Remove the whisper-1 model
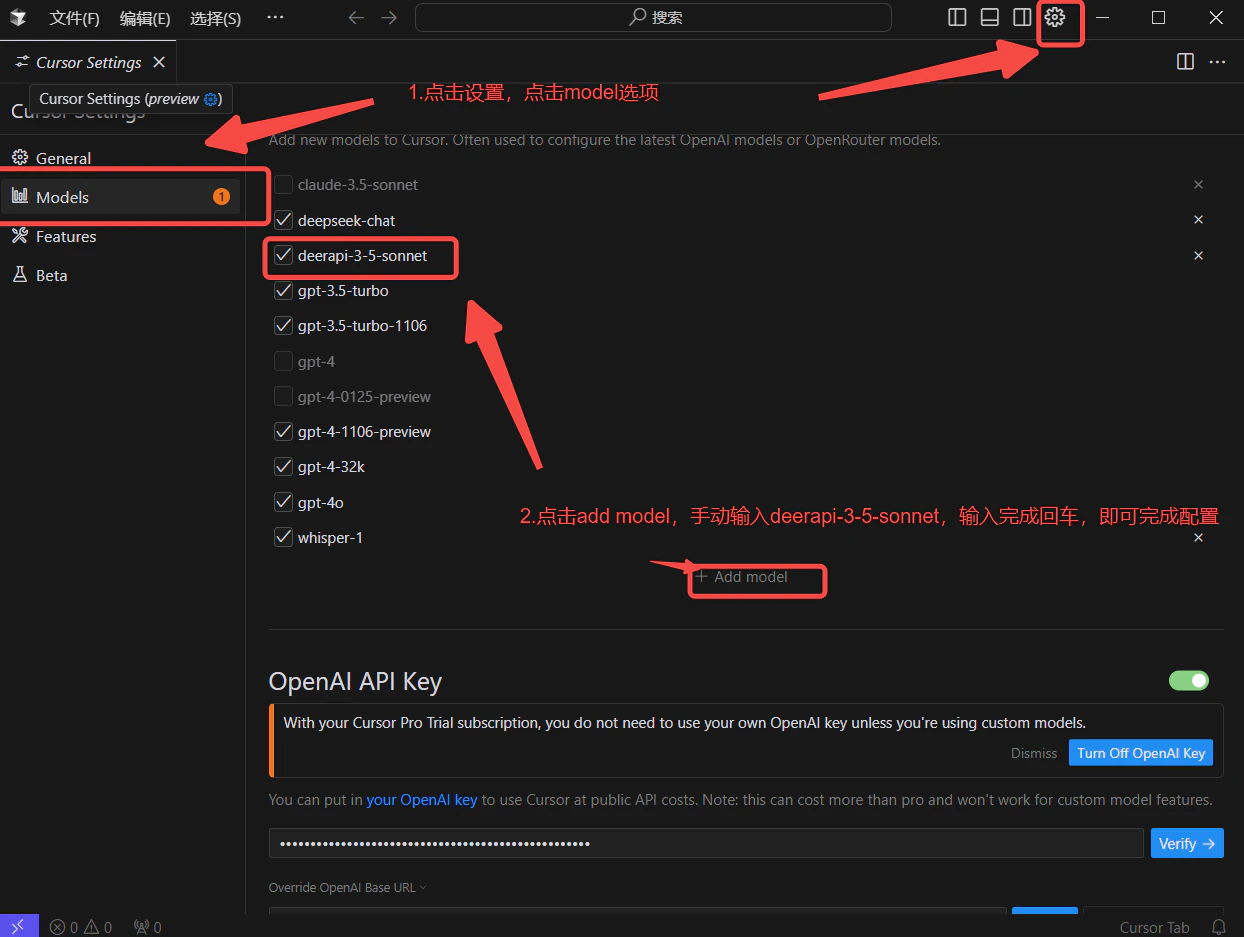 (1198, 538)
